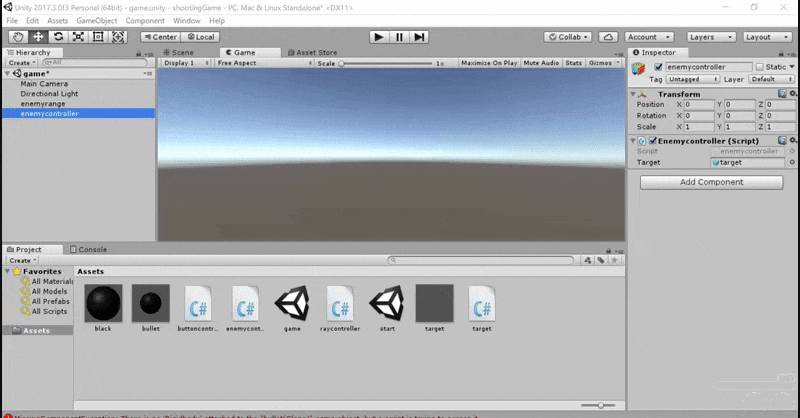Collapse the Transform component
Screen dimensions: 800x418
633,94
